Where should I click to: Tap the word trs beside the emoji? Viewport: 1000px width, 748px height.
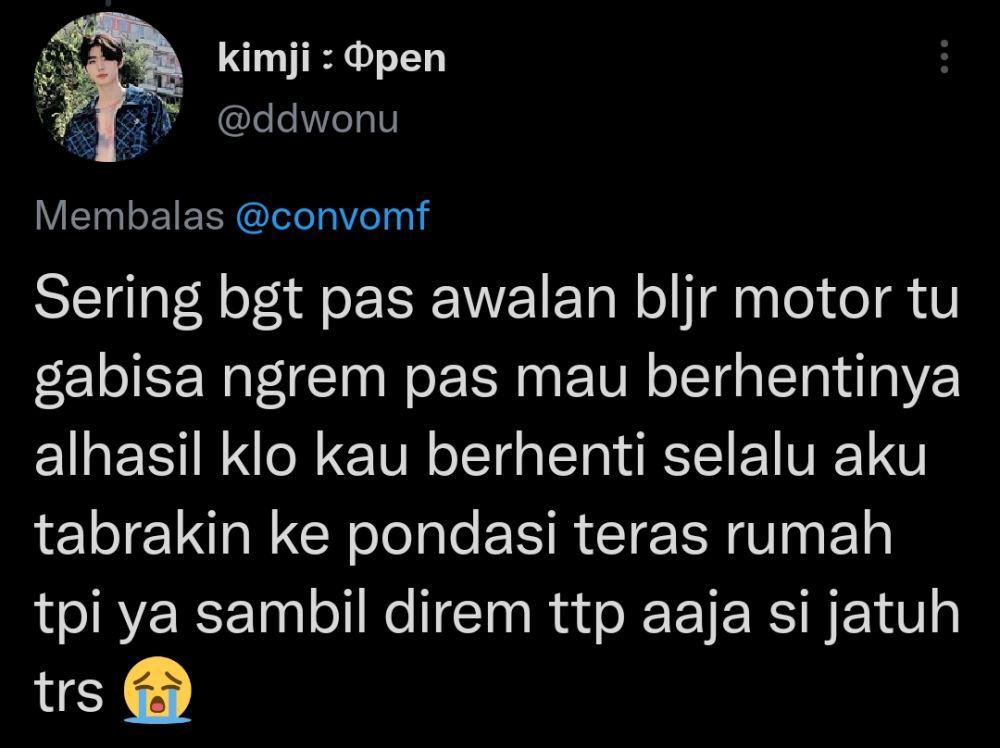coord(68,693)
